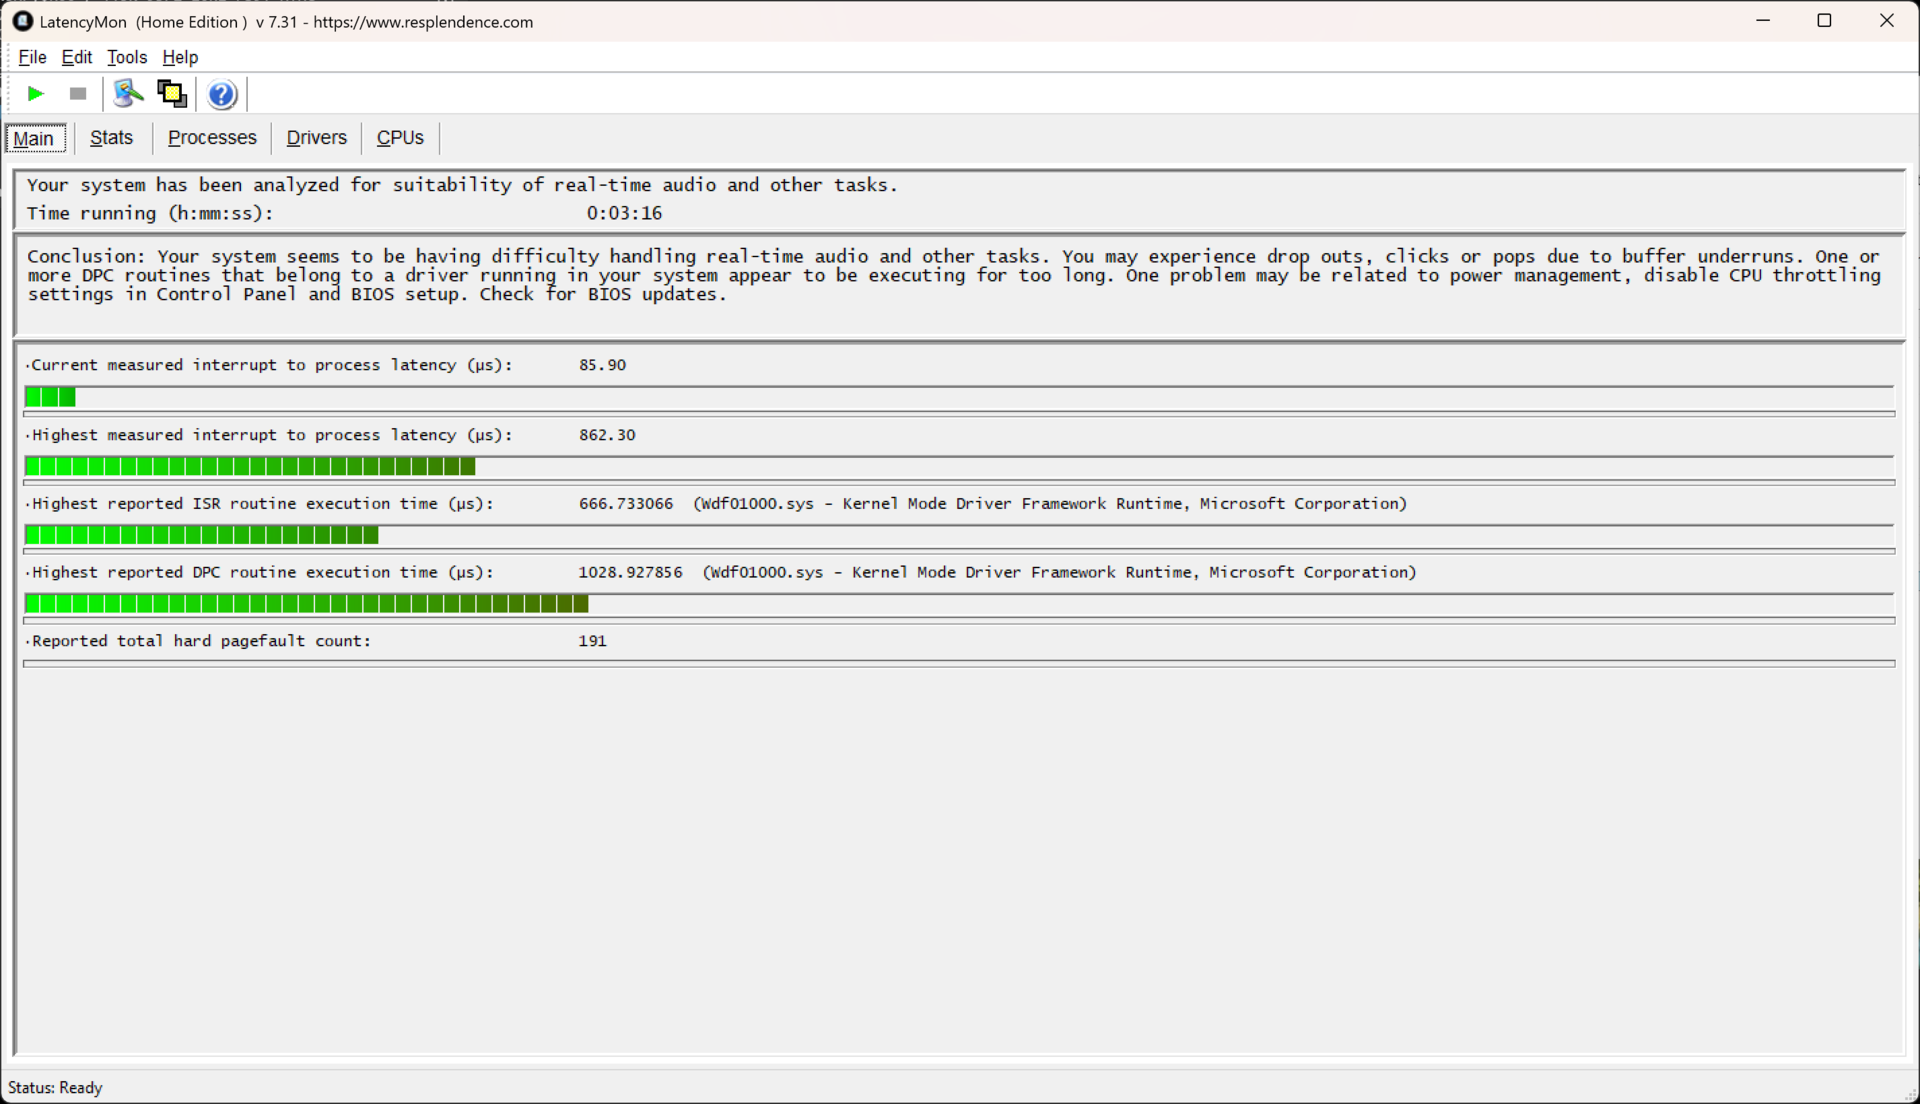Switch to the Stats tab
Screen dimensions: 1920x1104
tap(111, 138)
